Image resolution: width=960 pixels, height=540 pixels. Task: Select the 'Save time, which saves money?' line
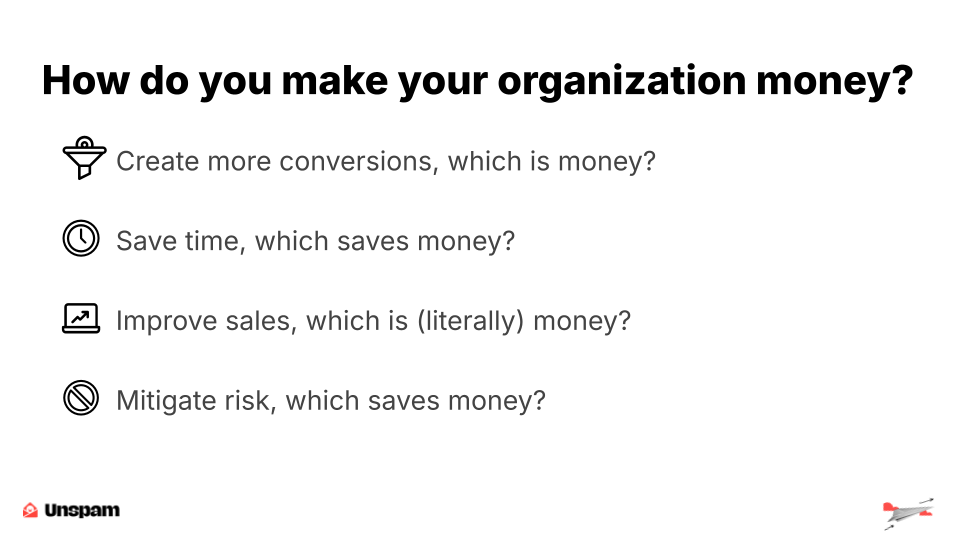click(x=315, y=241)
